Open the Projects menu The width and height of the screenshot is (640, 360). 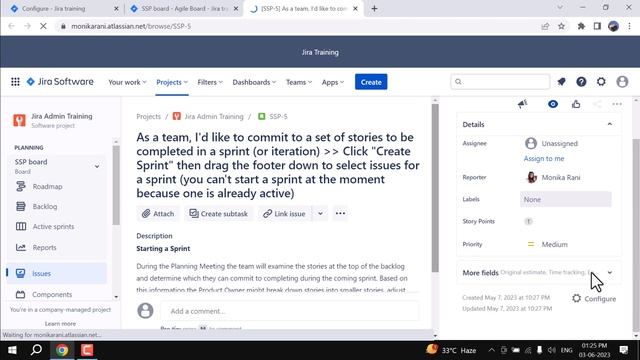(x=172, y=82)
